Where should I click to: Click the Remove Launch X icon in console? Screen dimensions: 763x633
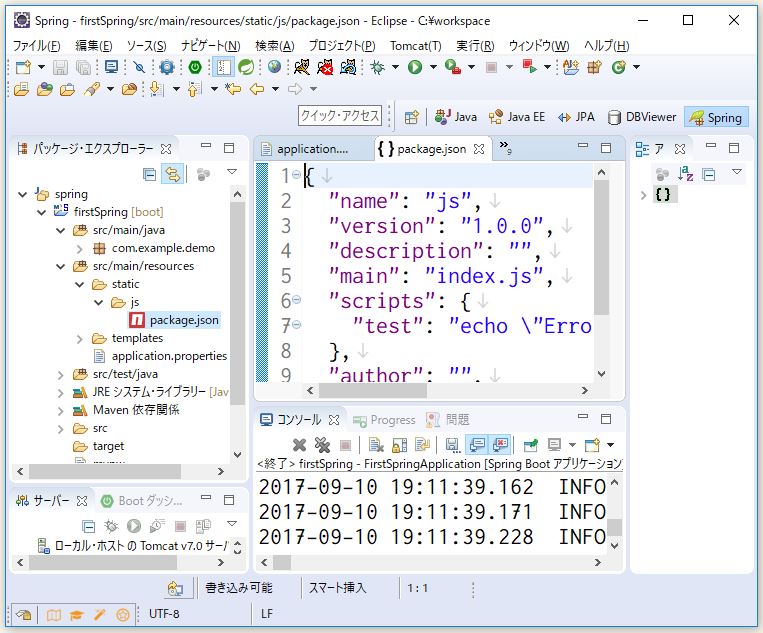299,444
